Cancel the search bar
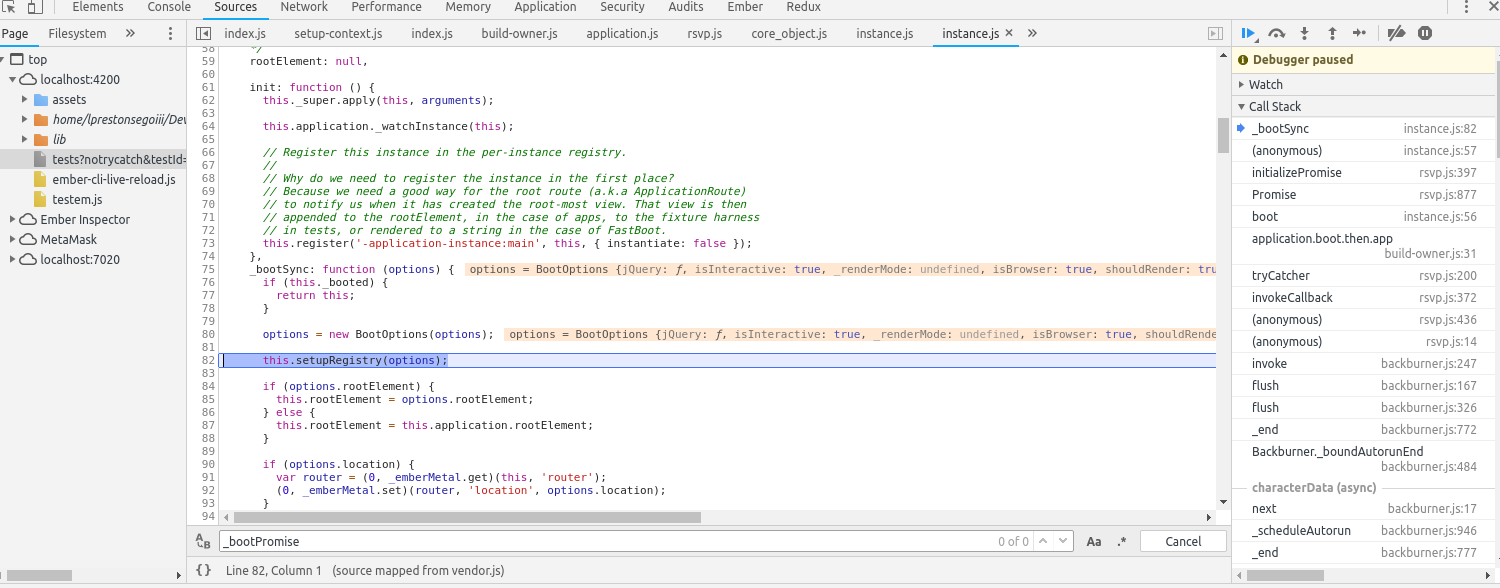The image size is (1500, 588). pyautogui.click(x=1183, y=542)
